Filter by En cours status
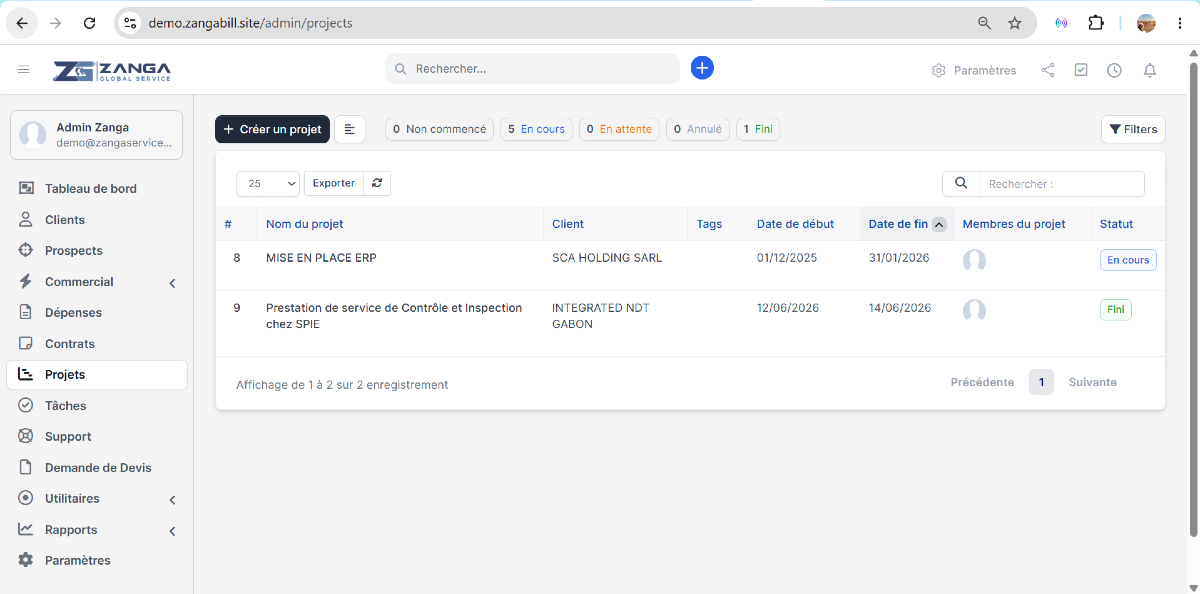Image resolution: width=1200 pixels, height=594 pixels. click(x=536, y=129)
